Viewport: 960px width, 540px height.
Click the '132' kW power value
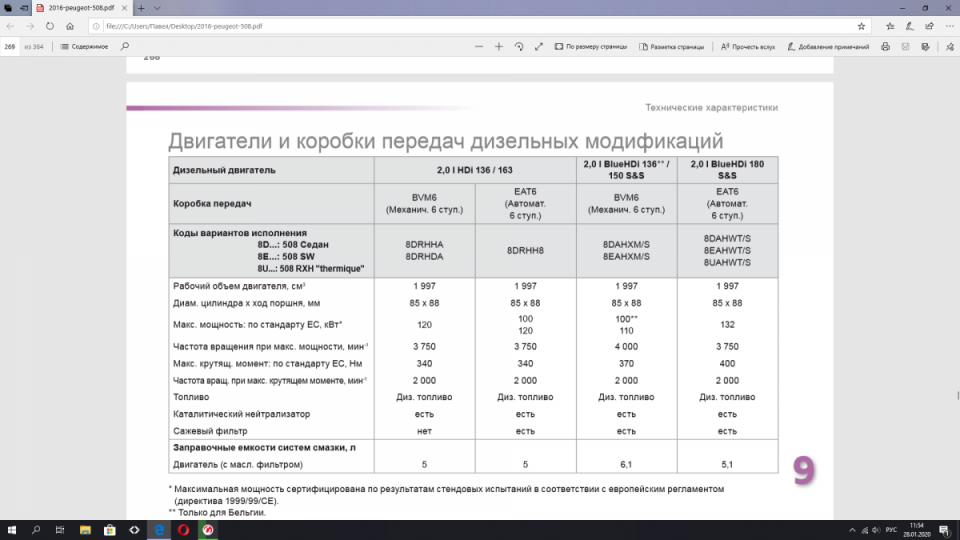727,324
